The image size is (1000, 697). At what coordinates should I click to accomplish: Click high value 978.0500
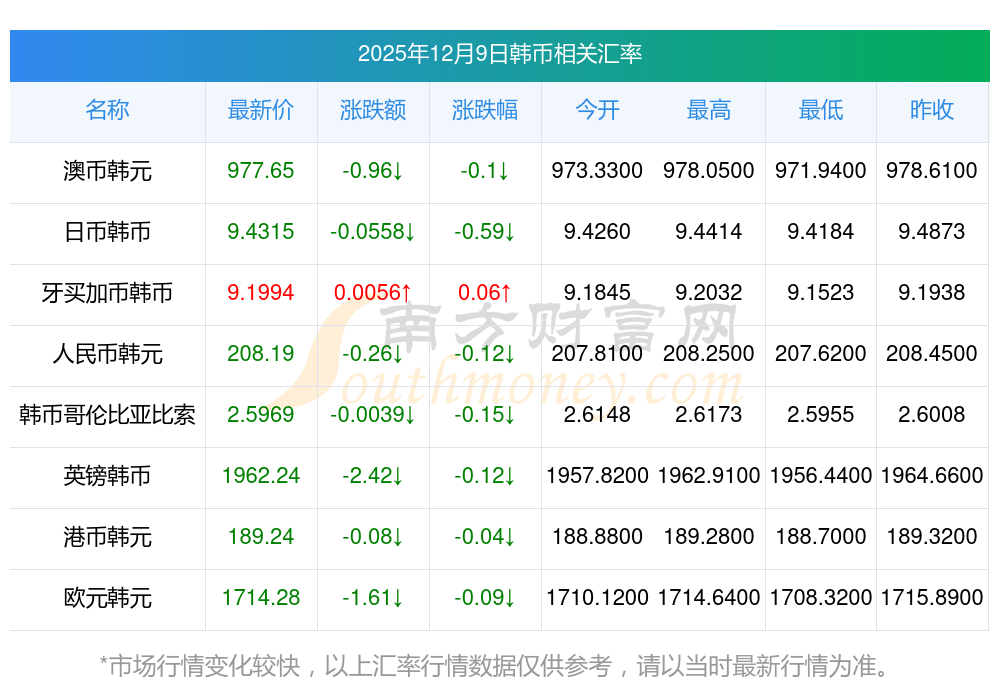pos(709,170)
